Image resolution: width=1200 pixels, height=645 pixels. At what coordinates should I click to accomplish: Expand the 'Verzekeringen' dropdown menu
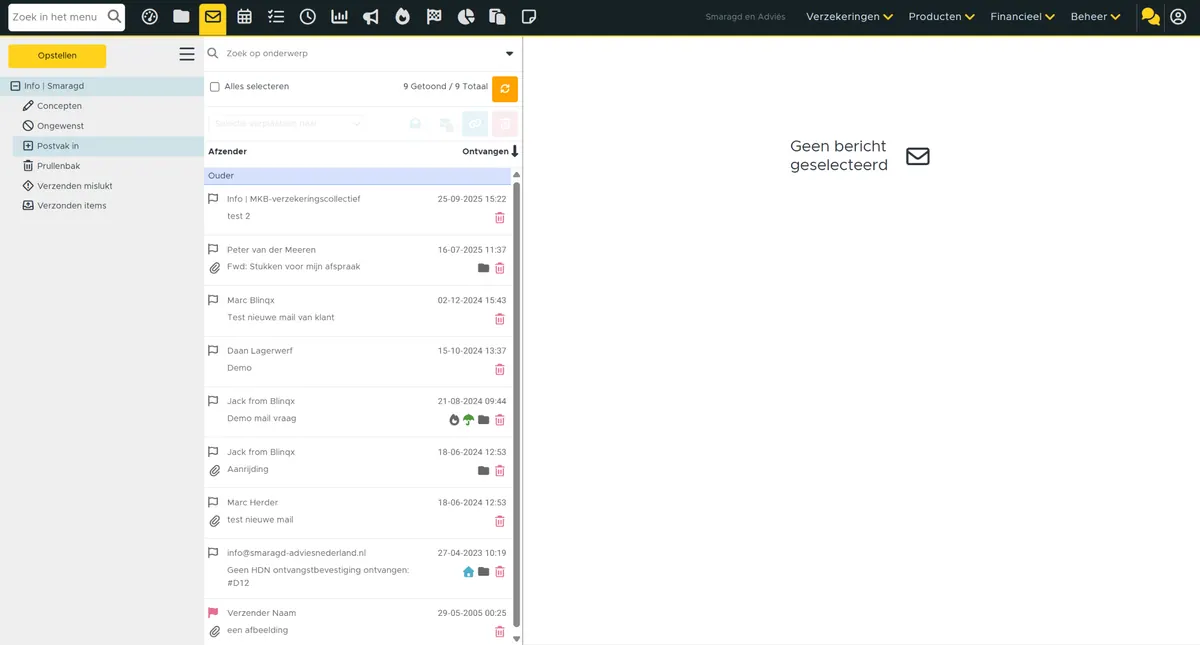click(849, 17)
